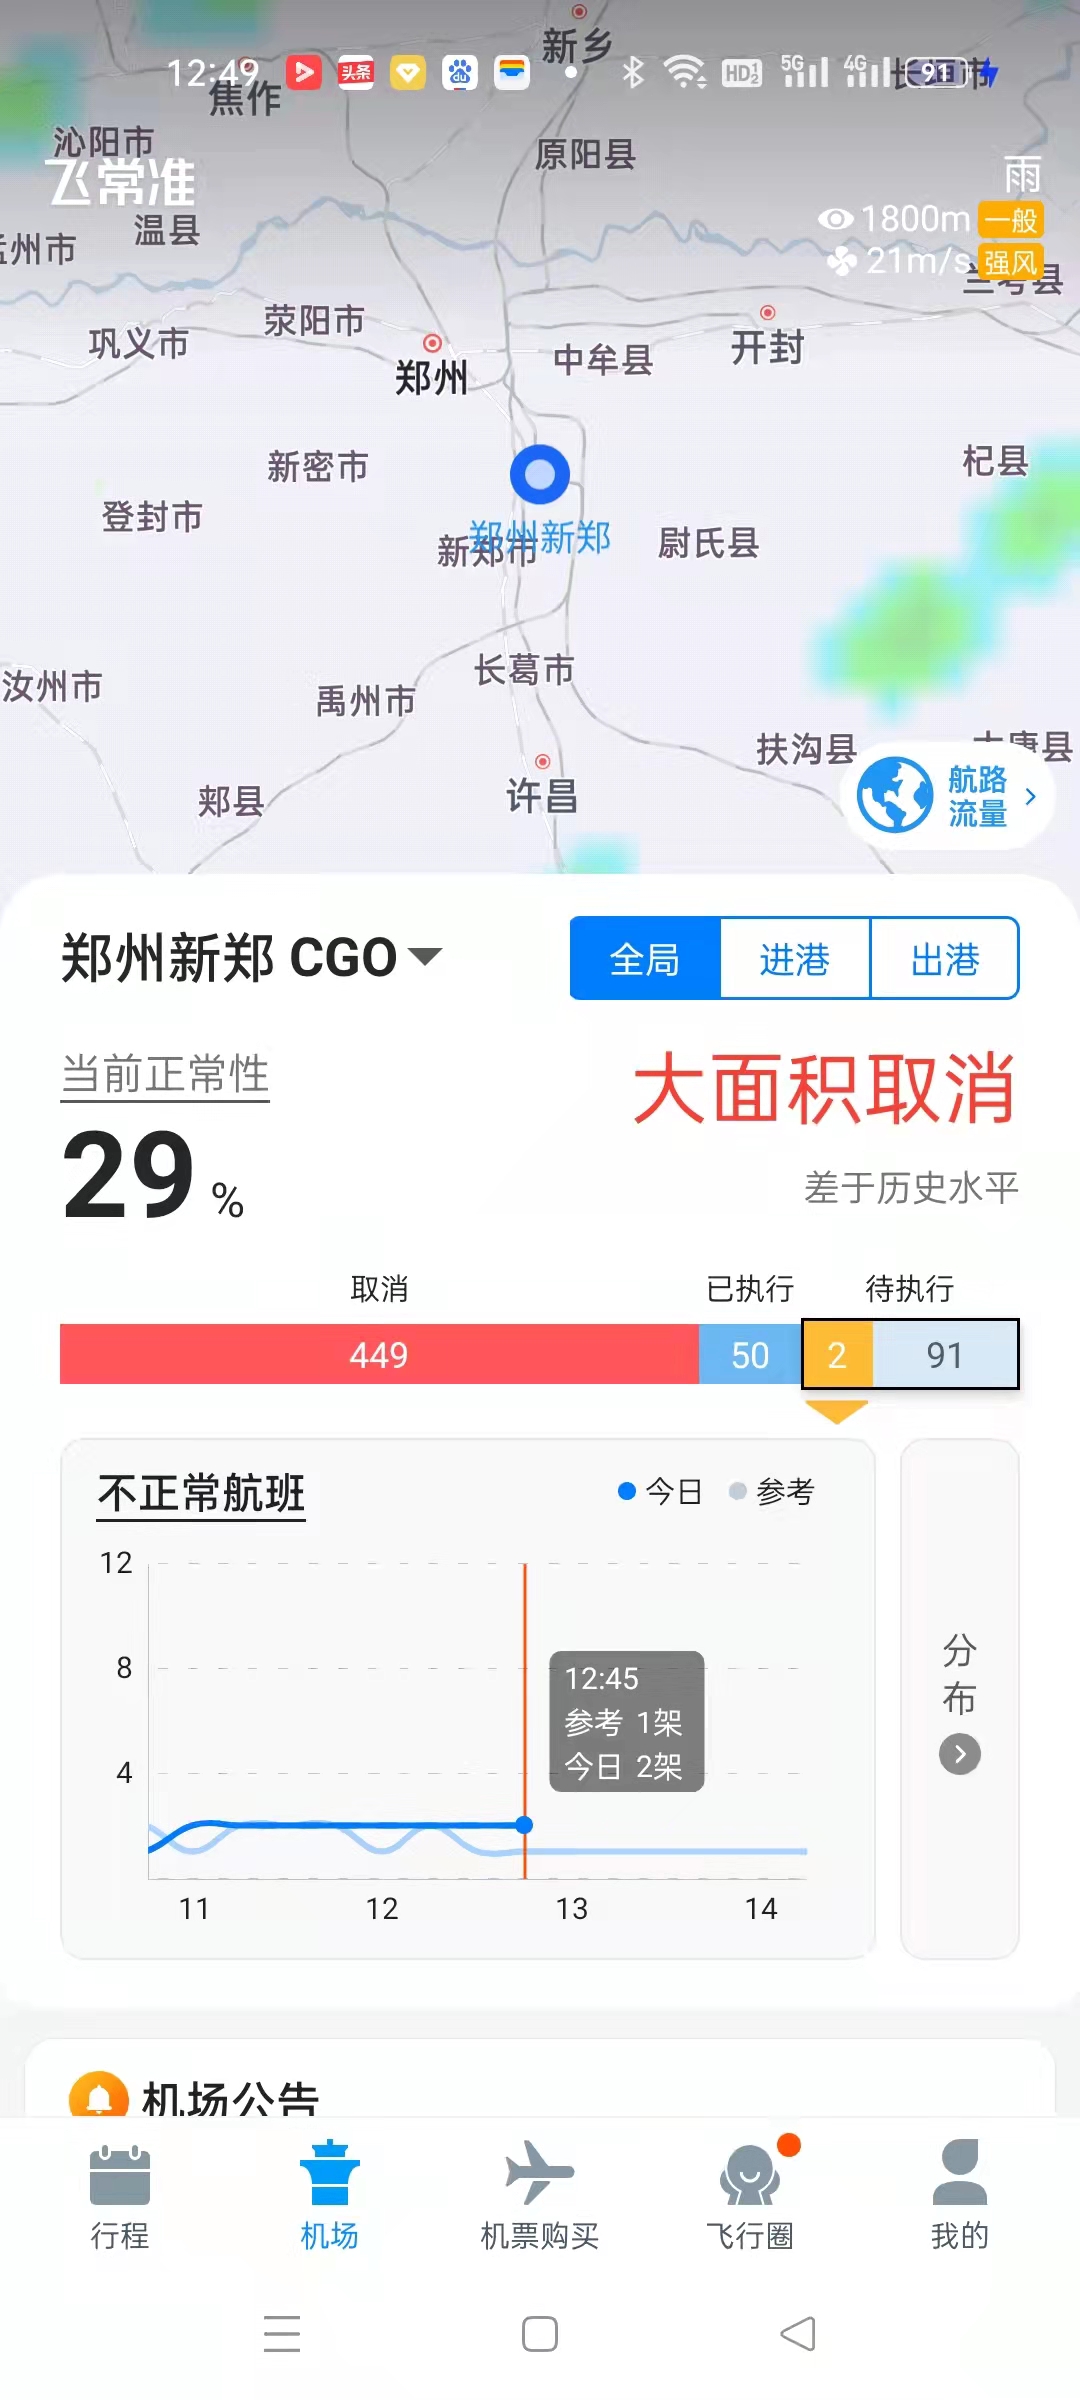1080x2400 pixels.
Task: Switch to 出港 departures view
Action: (x=944, y=959)
